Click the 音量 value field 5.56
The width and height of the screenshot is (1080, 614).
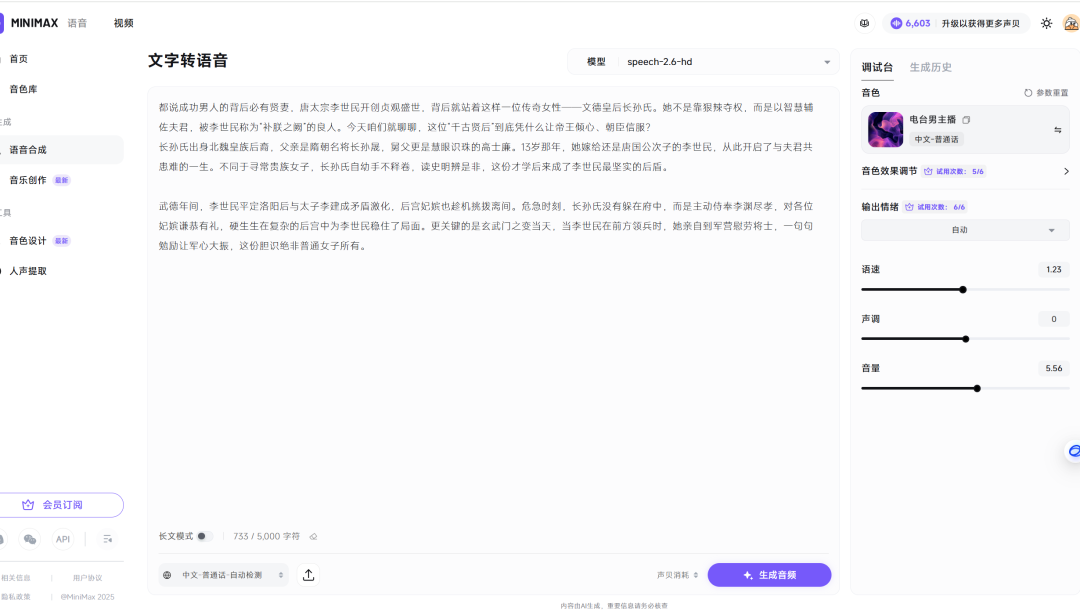point(1054,369)
